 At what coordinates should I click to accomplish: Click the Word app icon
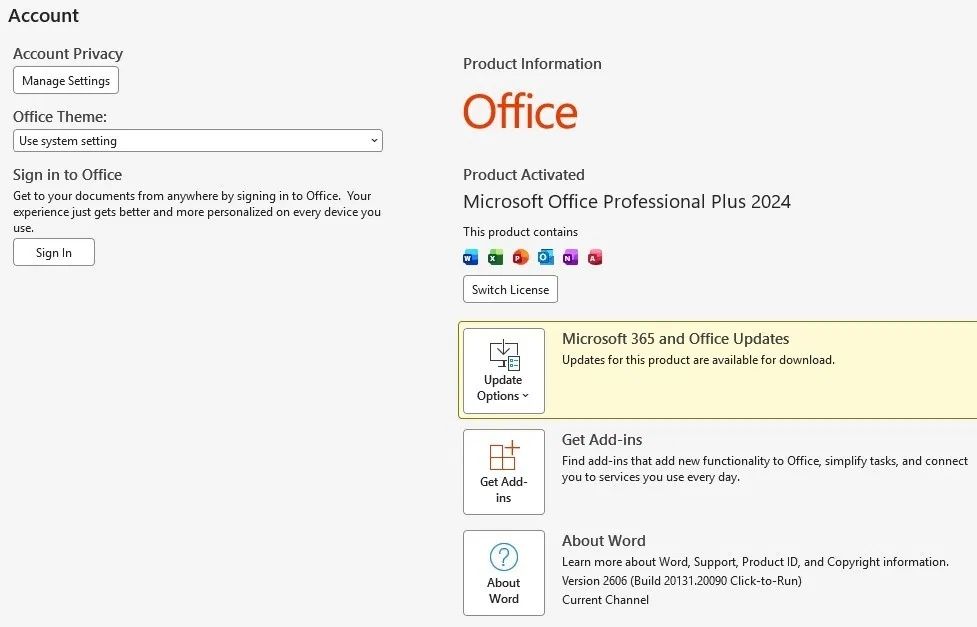point(470,257)
